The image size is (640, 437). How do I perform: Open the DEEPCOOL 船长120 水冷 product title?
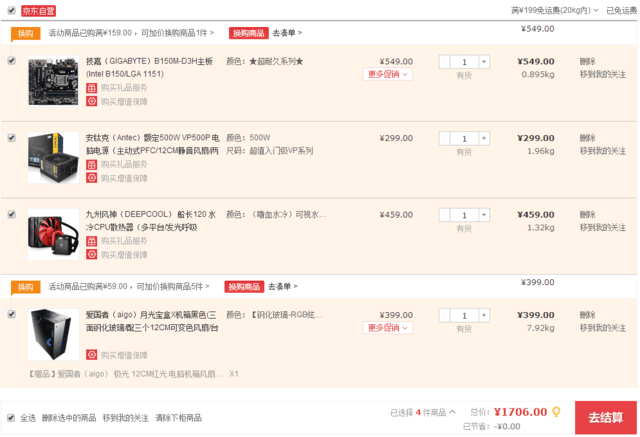(x=151, y=221)
